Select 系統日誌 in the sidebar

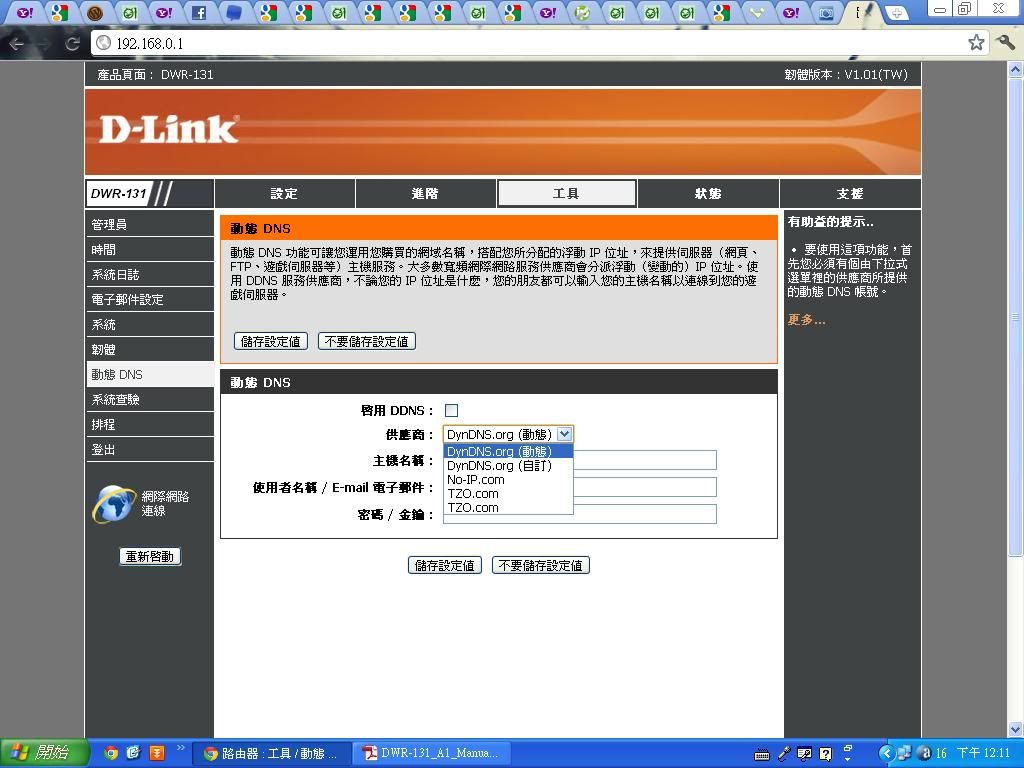click(x=116, y=275)
